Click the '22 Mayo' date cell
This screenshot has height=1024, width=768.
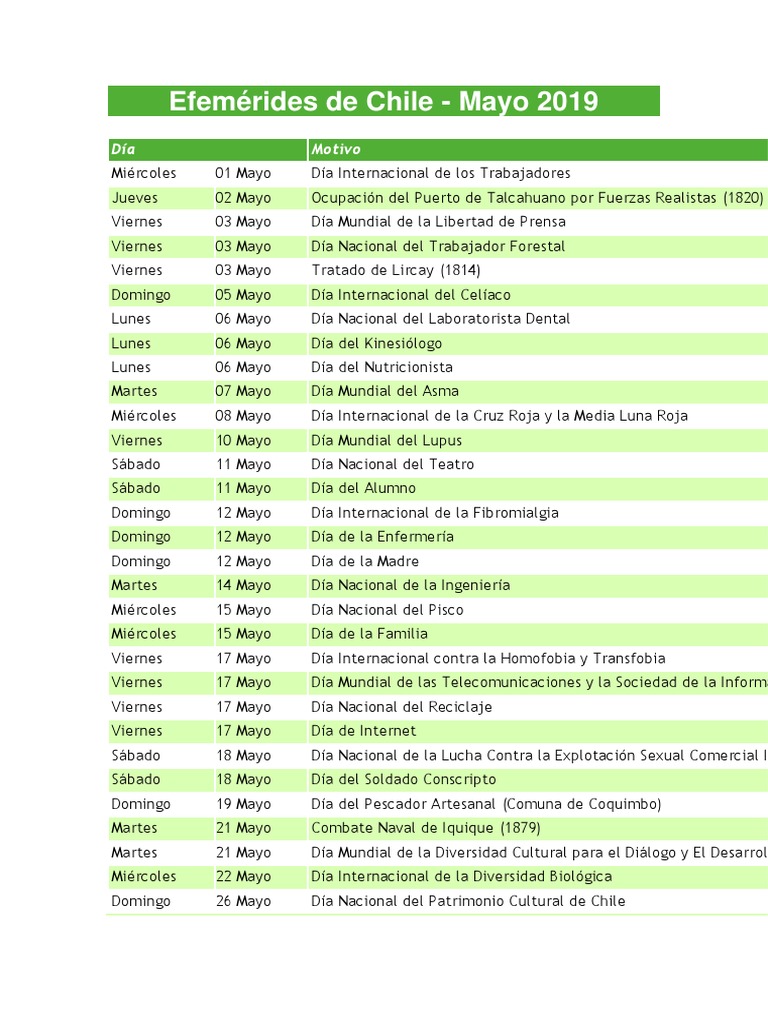[244, 876]
